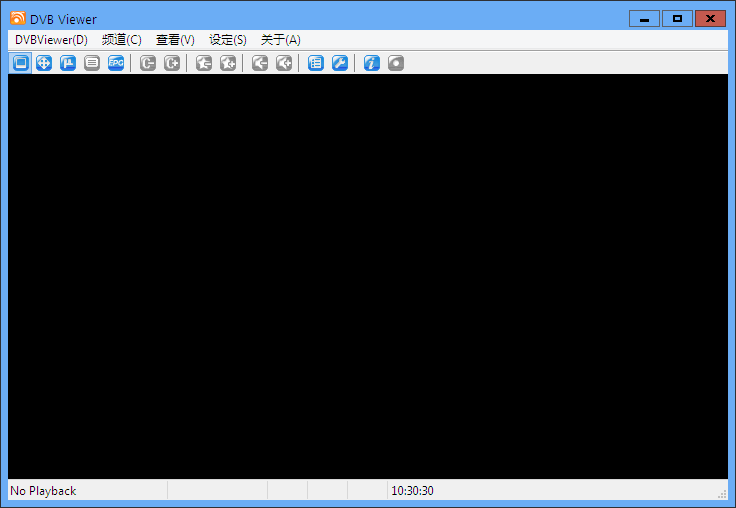Click the DVB Viewer title bar app icon
This screenshot has height=508, width=736.
pyautogui.click(x=18, y=18)
